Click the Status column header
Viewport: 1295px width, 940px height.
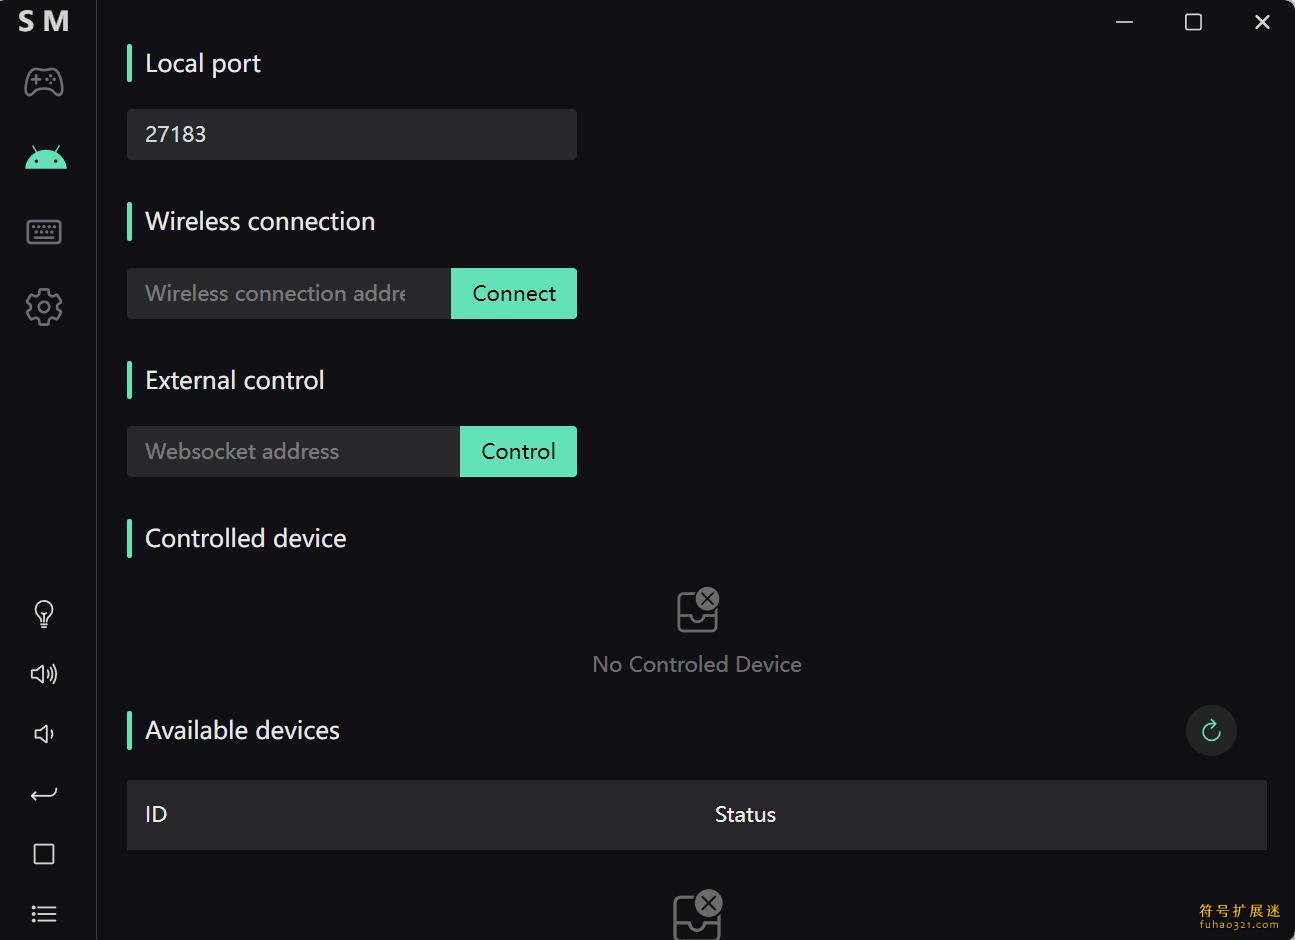pos(745,814)
